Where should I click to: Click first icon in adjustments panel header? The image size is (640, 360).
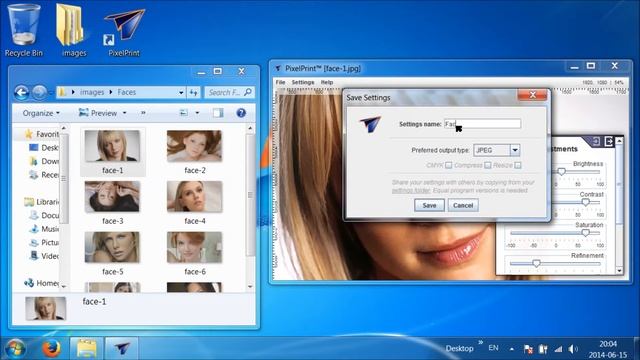(x=596, y=141)
